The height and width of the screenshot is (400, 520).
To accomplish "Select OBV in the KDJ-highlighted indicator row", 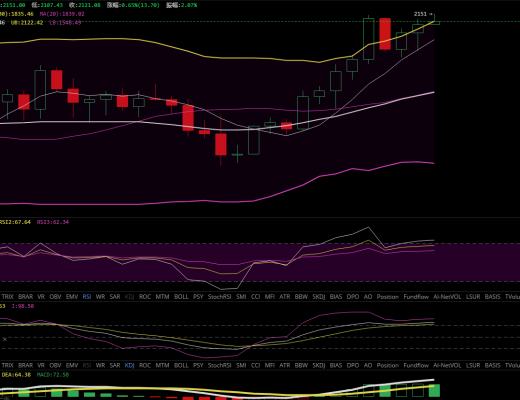I will coord(55,365).
